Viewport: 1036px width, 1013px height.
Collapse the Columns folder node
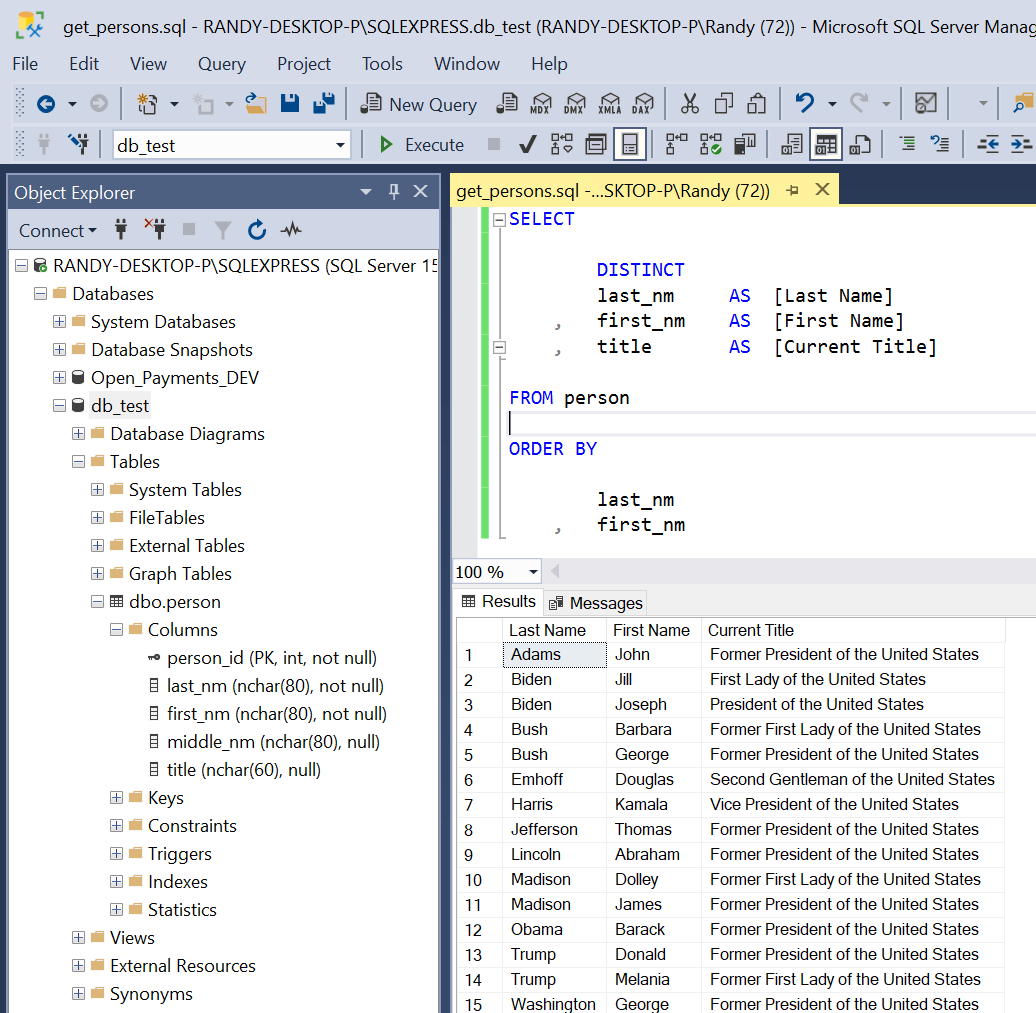point(117,630)
